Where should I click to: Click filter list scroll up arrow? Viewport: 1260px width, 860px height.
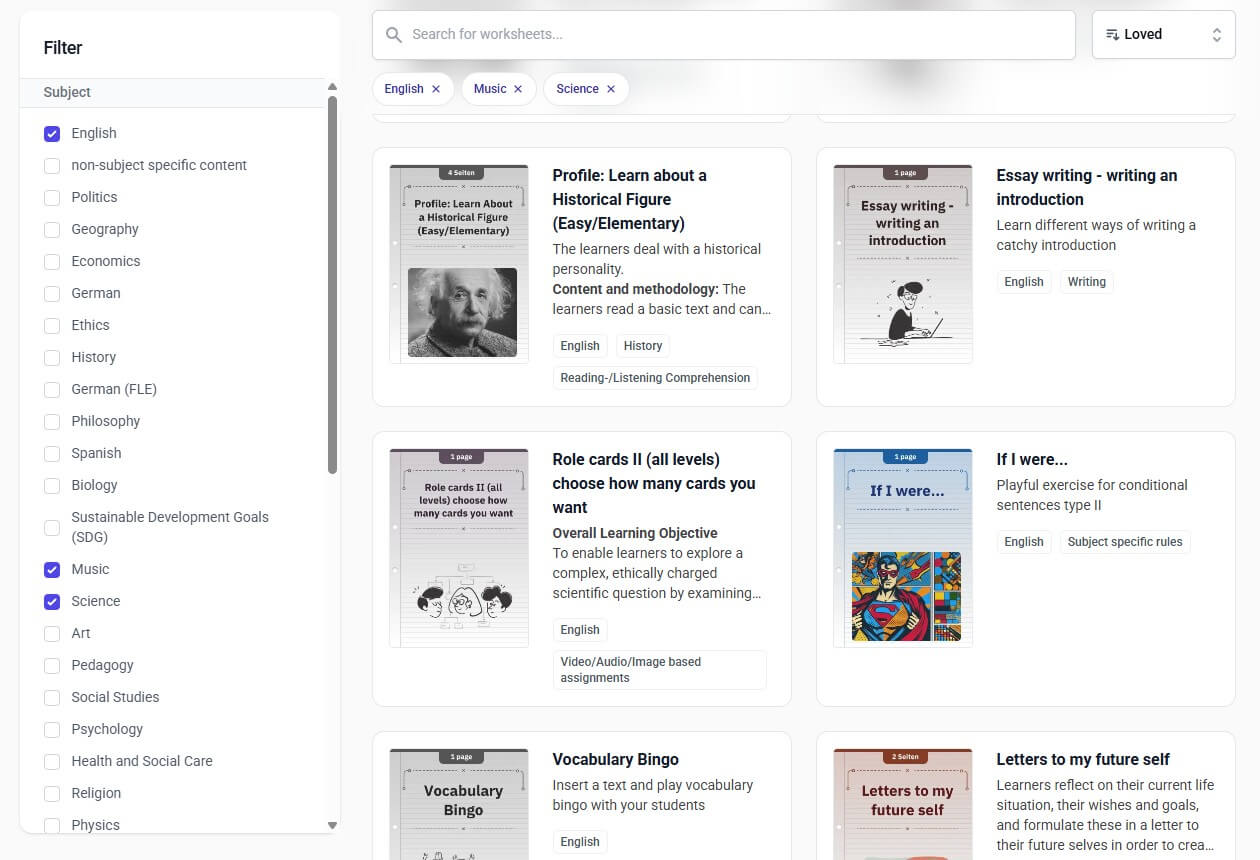pyautogui.click(x=333, y=87)
